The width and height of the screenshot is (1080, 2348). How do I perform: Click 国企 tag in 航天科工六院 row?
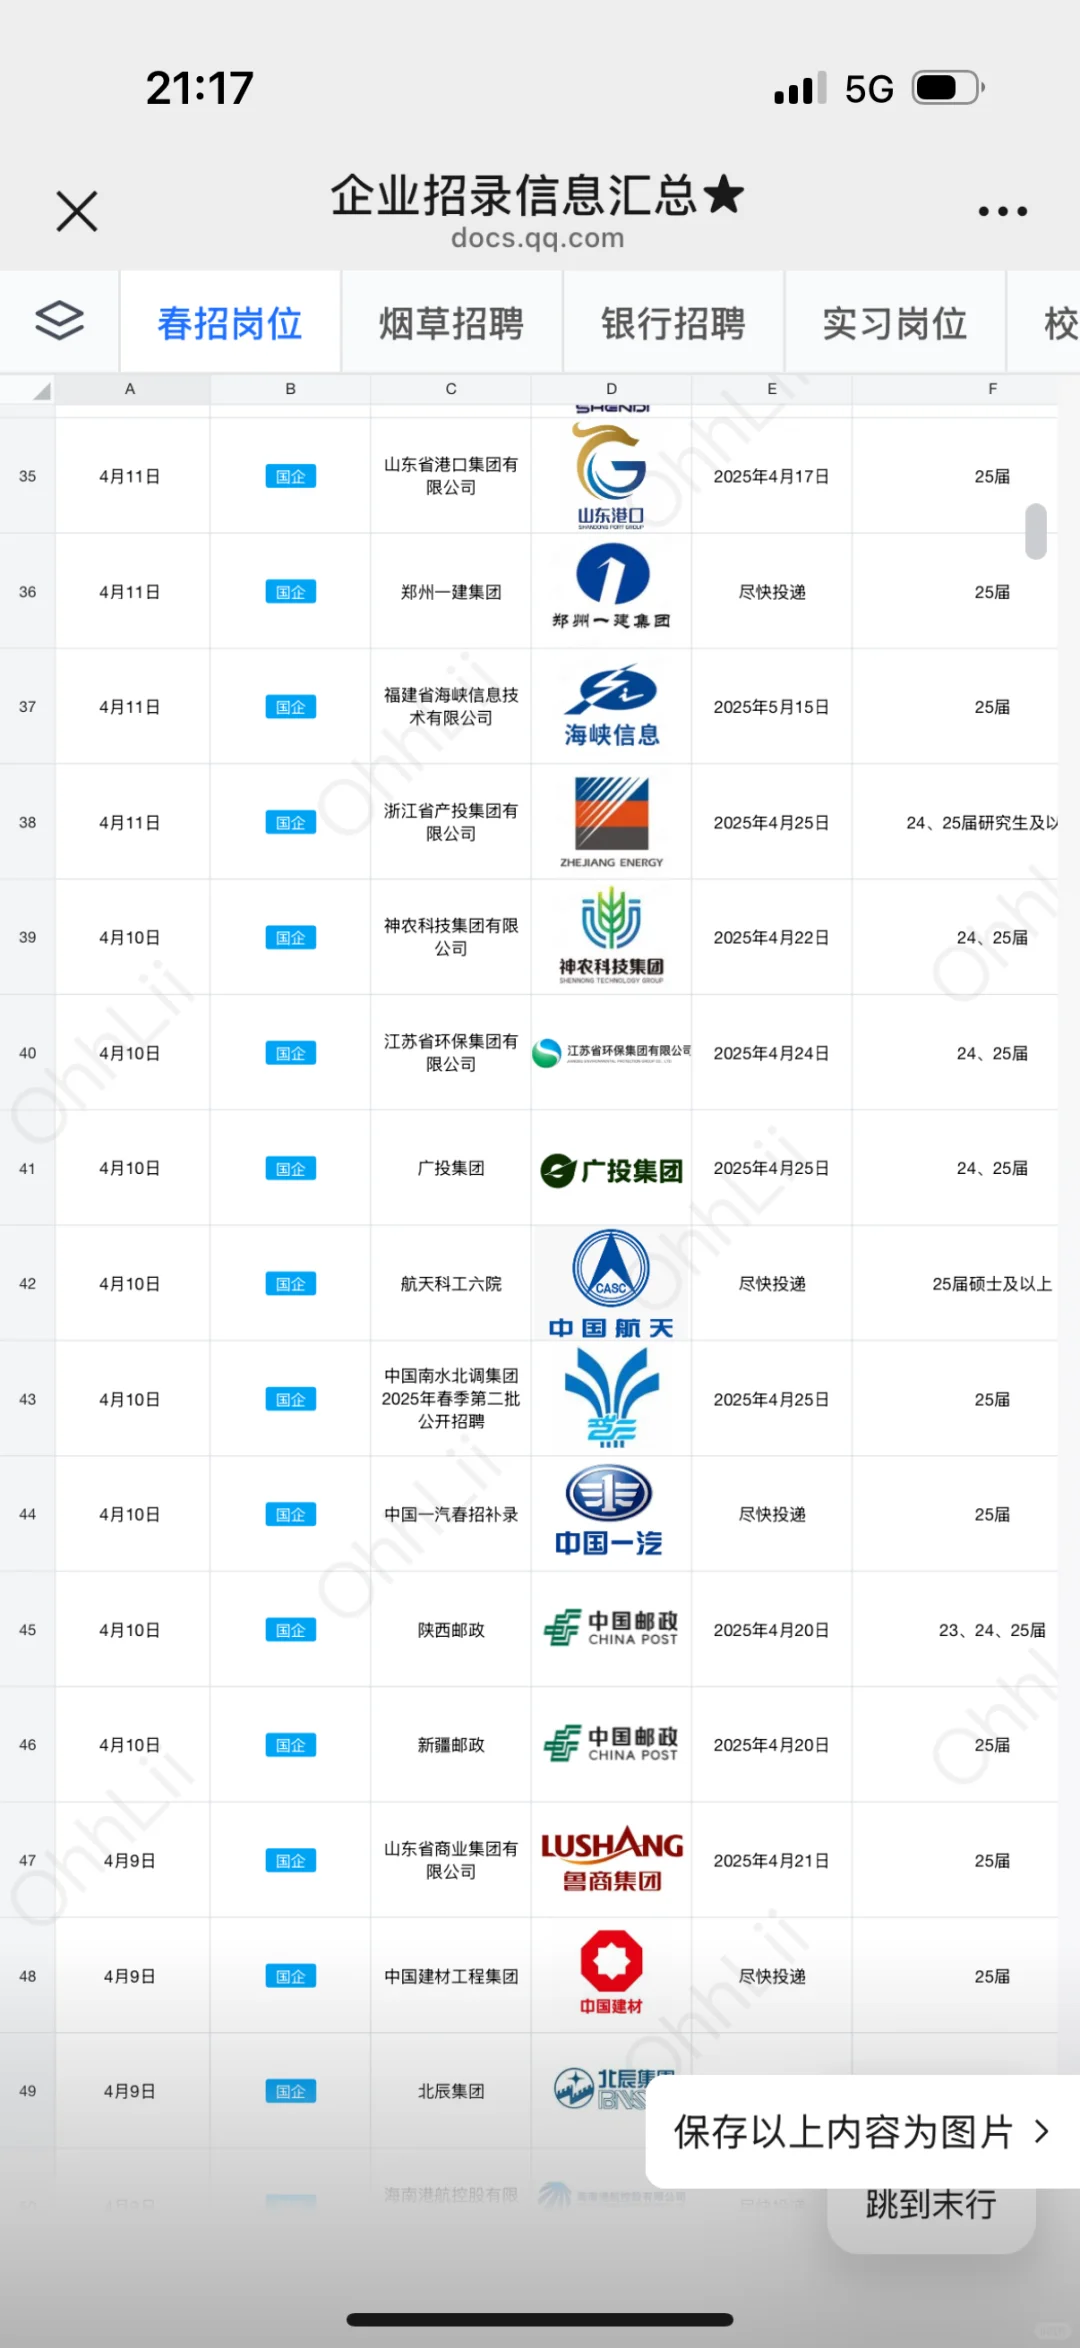[x=291, y=1284]
